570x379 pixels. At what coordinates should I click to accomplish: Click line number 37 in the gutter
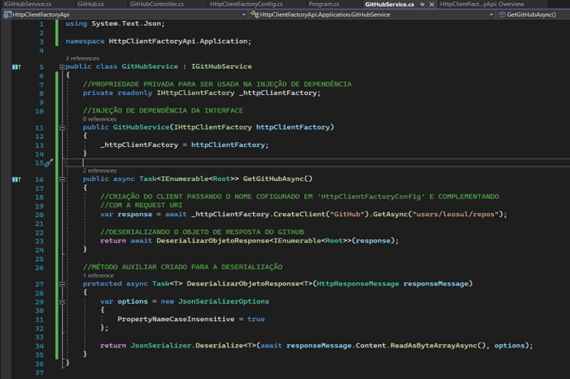click(39, 373)
